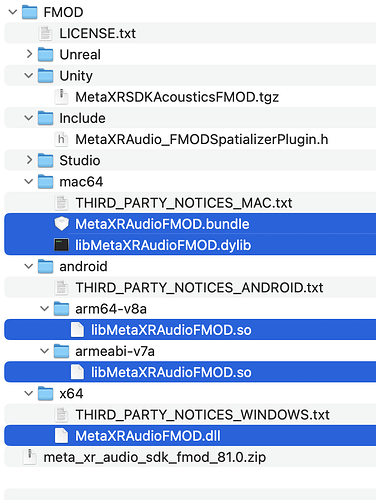Click the .so file icon under armeabi-v7a

click(77, 372)
